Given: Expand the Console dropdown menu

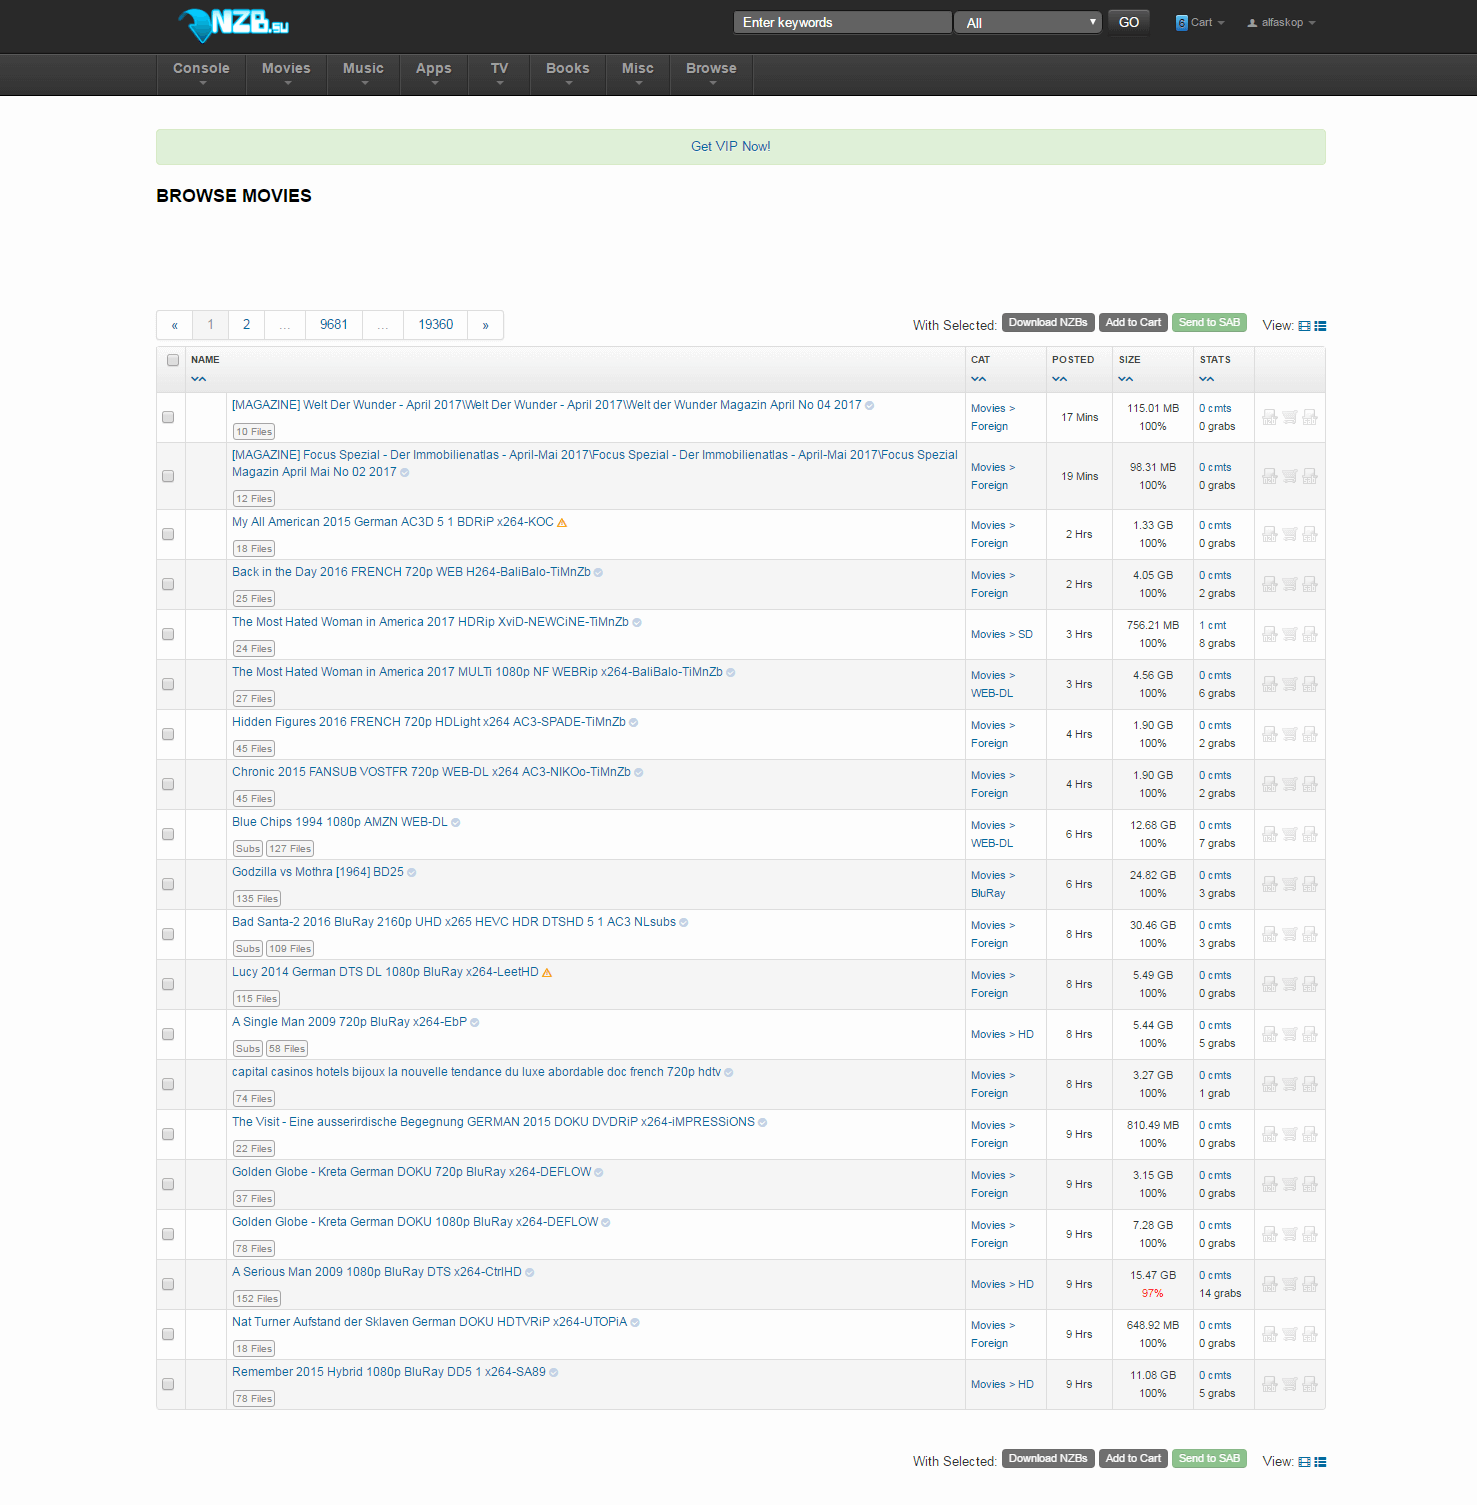Looking at the screenshot, I should 201,74.
